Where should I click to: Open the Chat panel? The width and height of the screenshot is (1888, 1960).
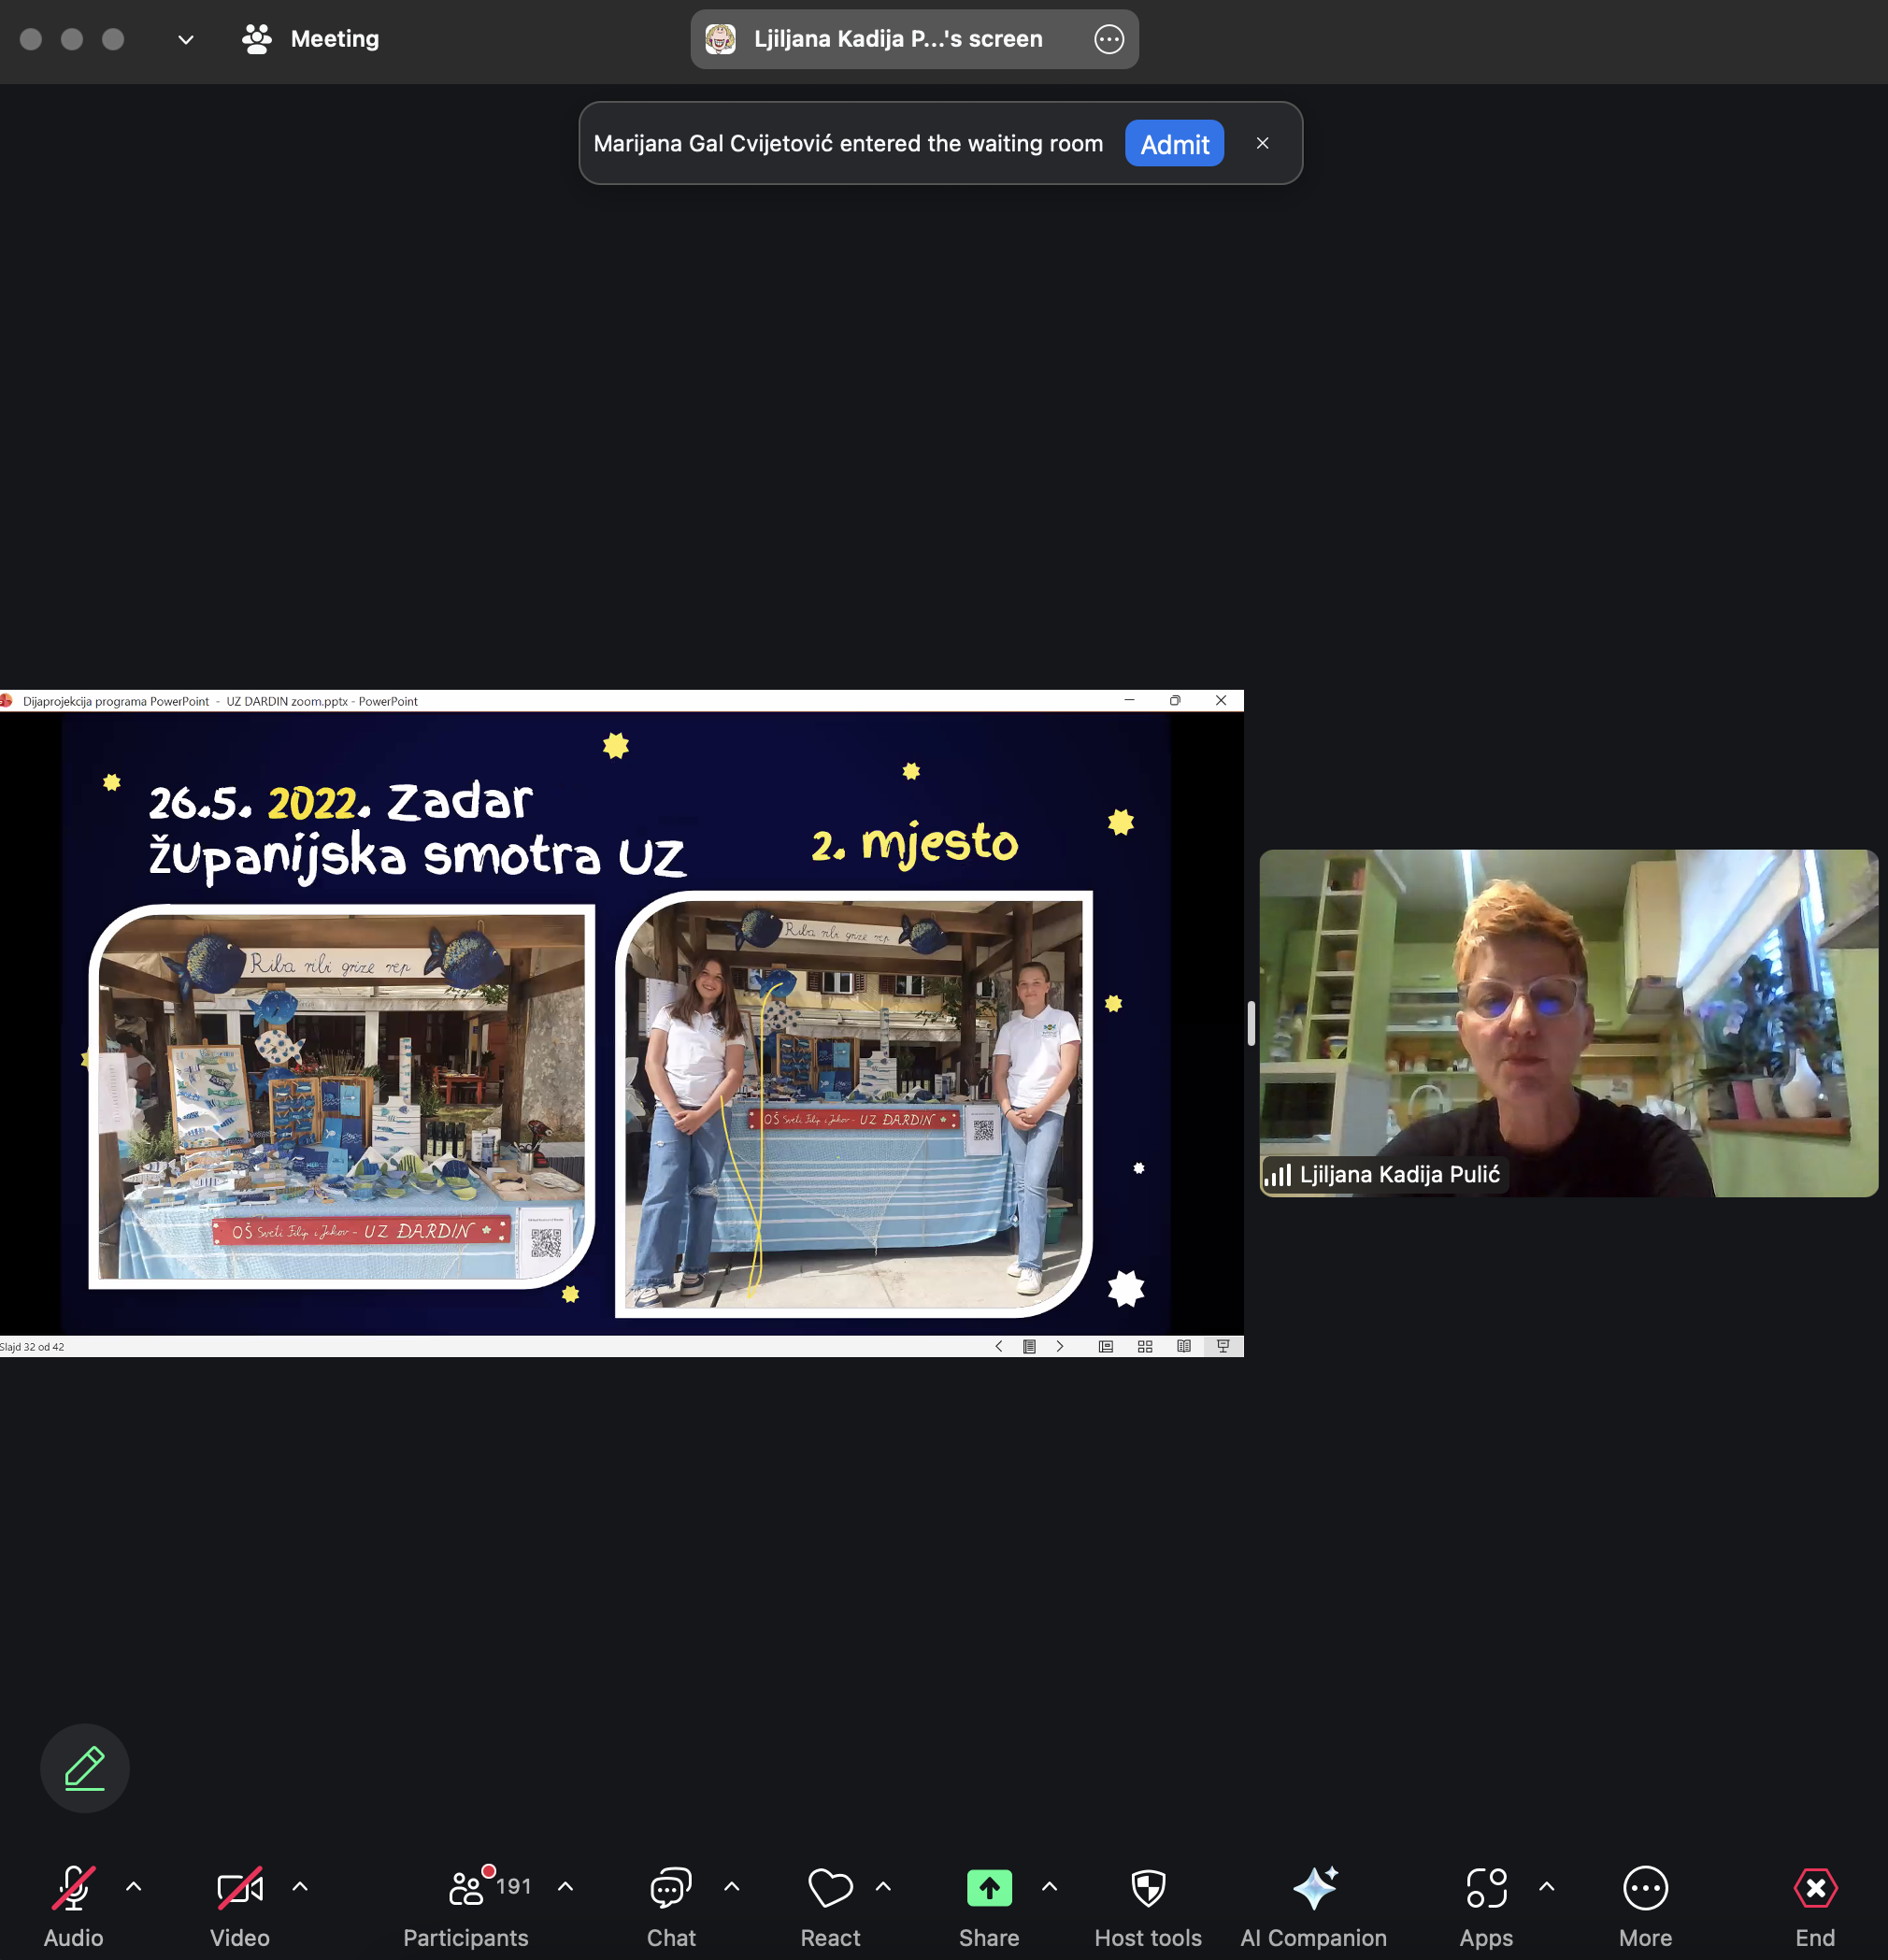click(671, 1888)
